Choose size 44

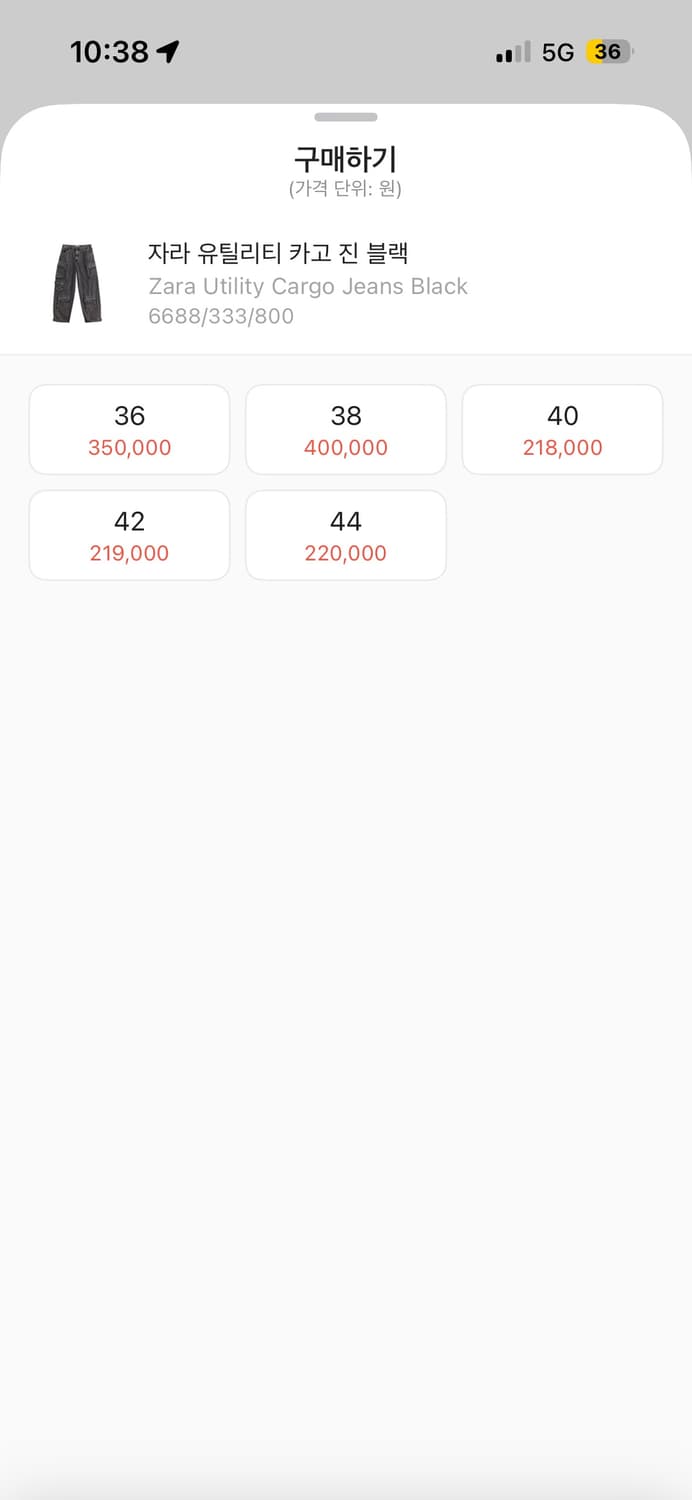coord(346,535)
